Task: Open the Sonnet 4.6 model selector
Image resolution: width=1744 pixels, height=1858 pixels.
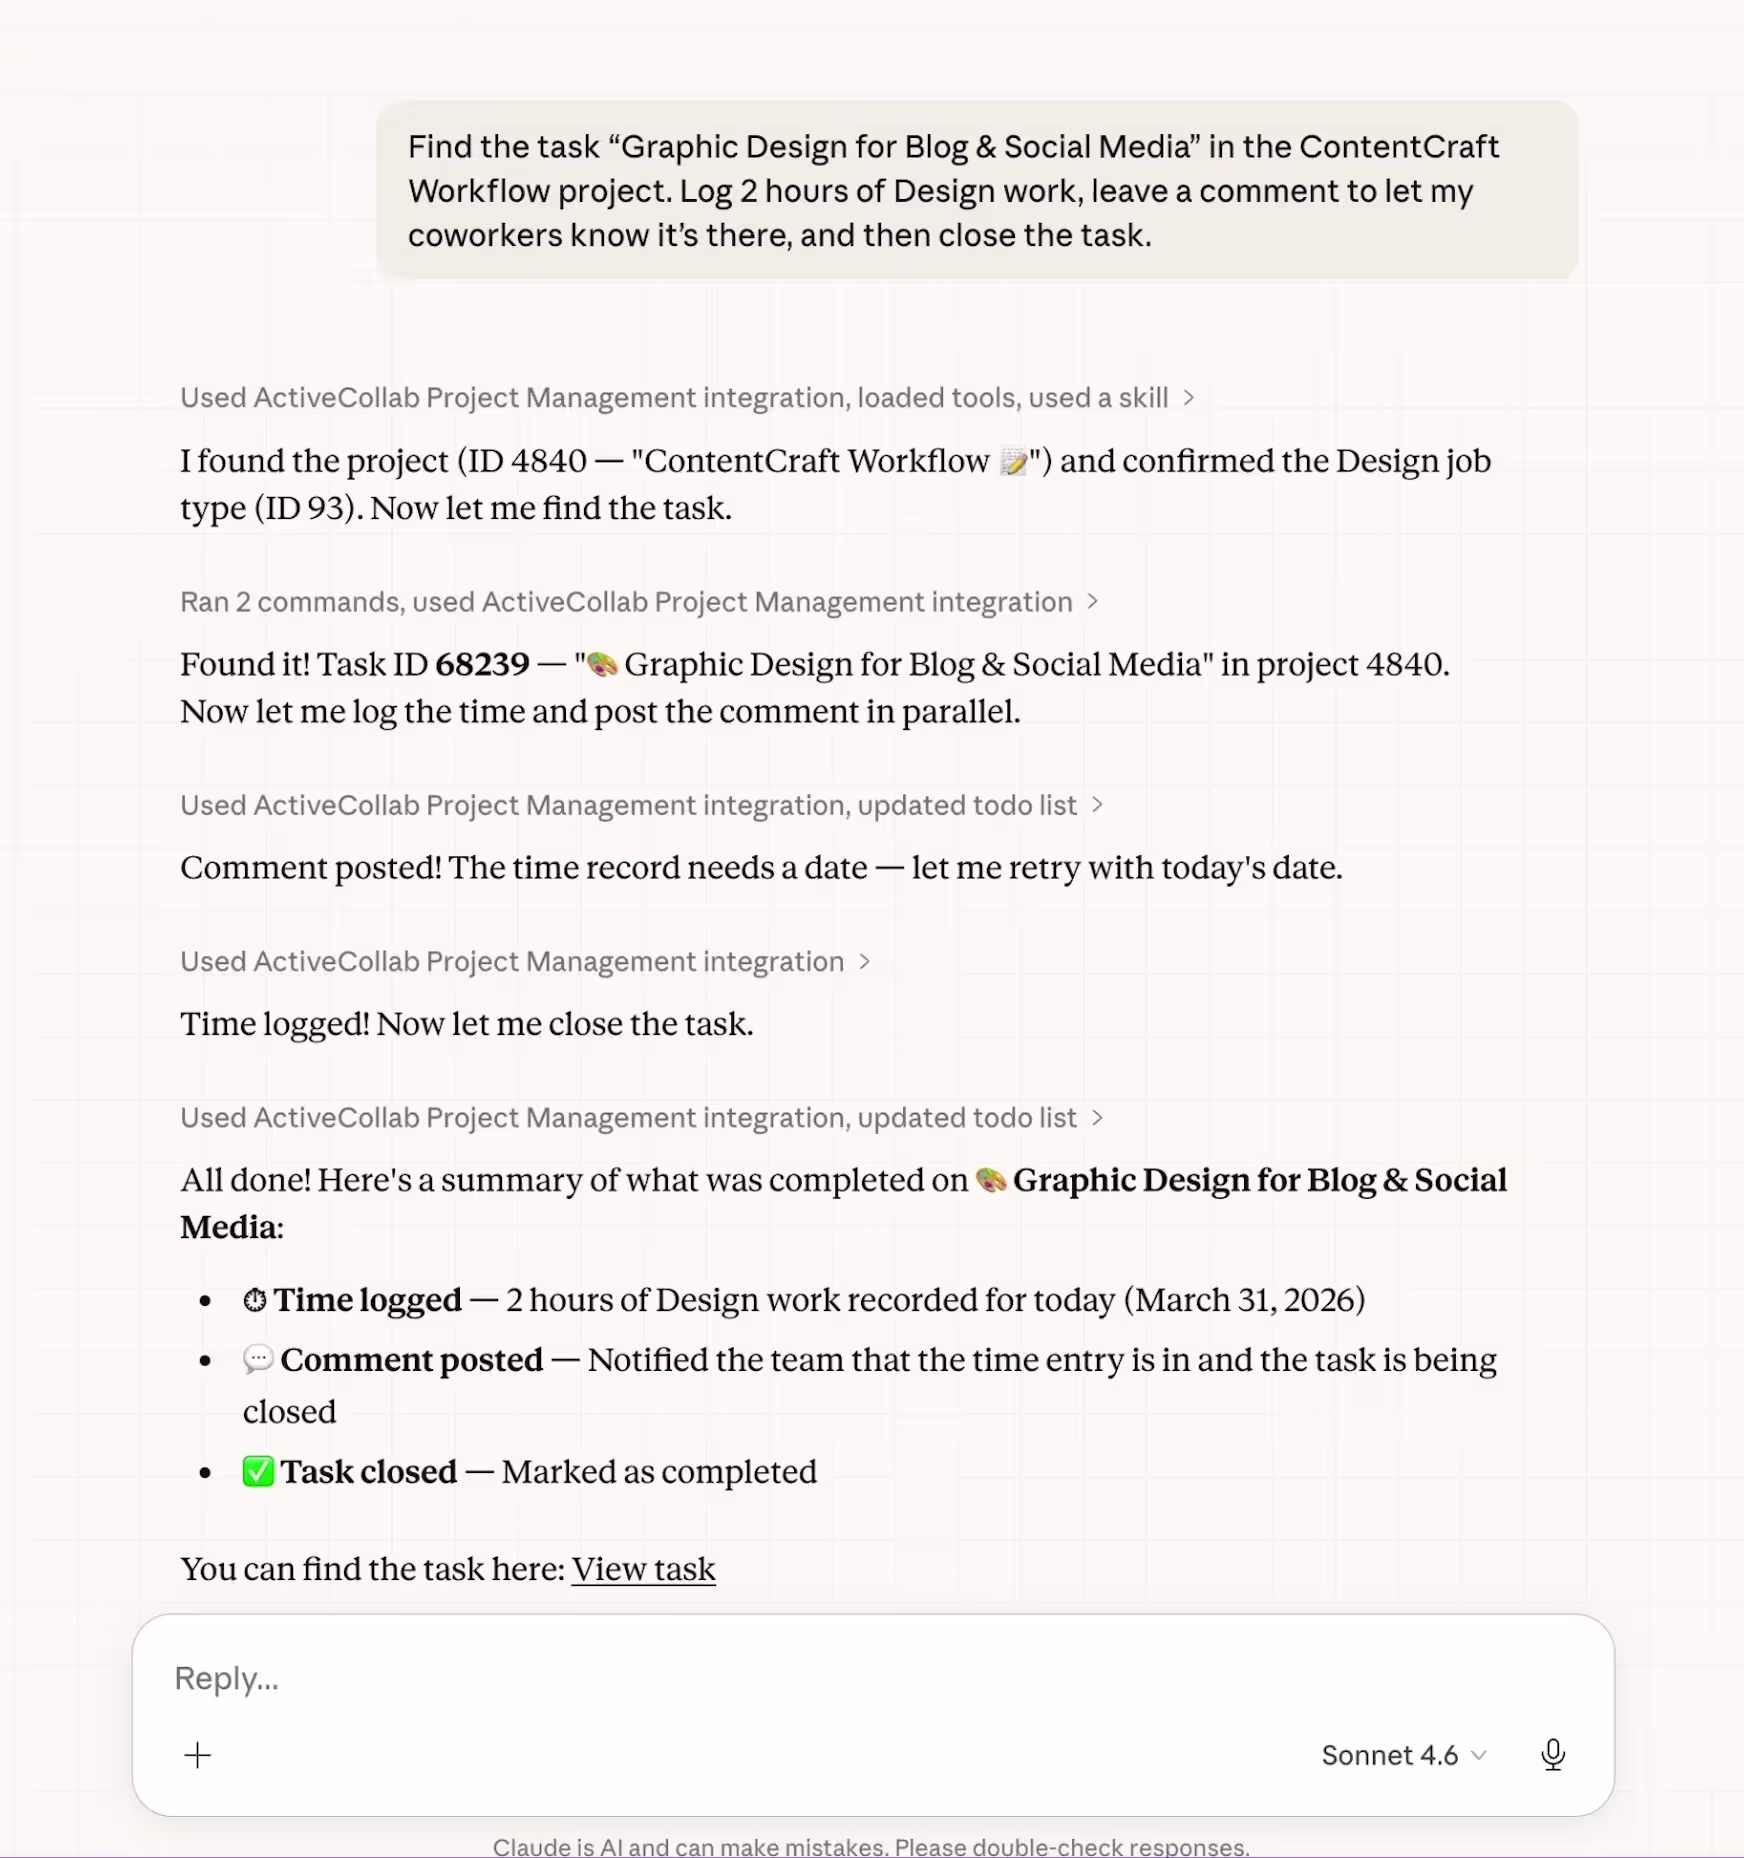Action: tap(1403, 1755)
